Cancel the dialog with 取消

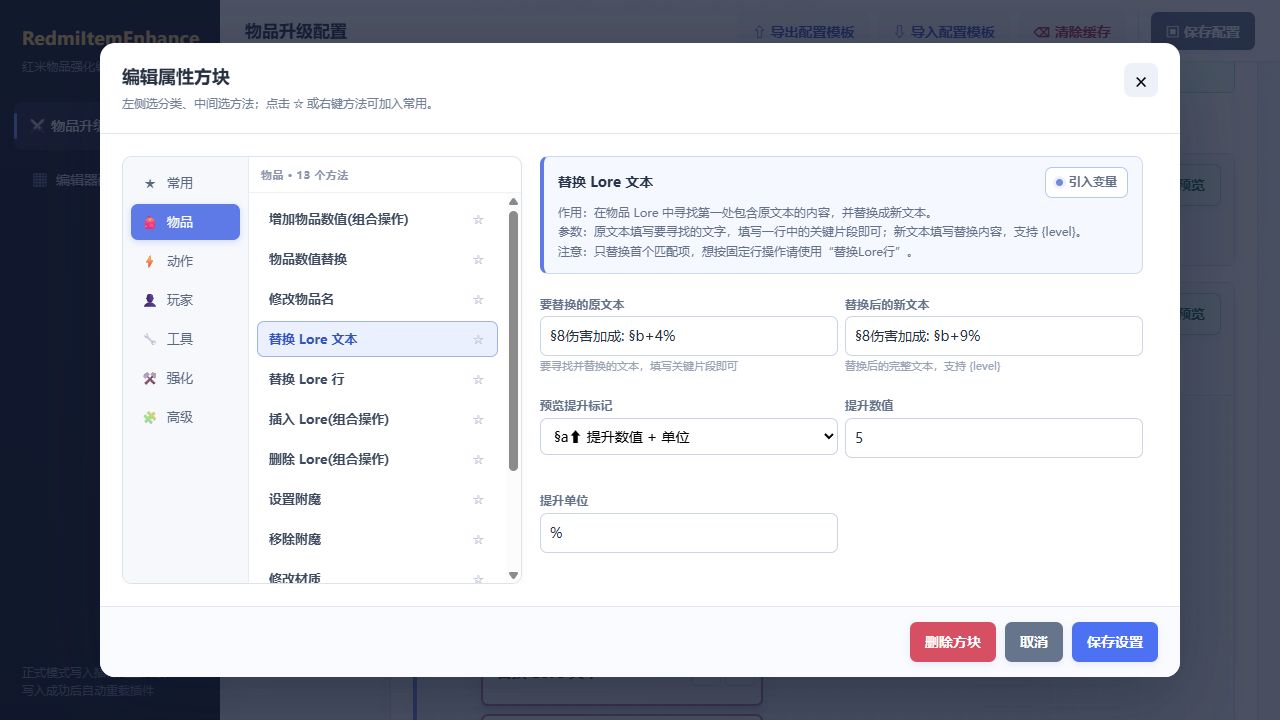tap(1034, 642)
